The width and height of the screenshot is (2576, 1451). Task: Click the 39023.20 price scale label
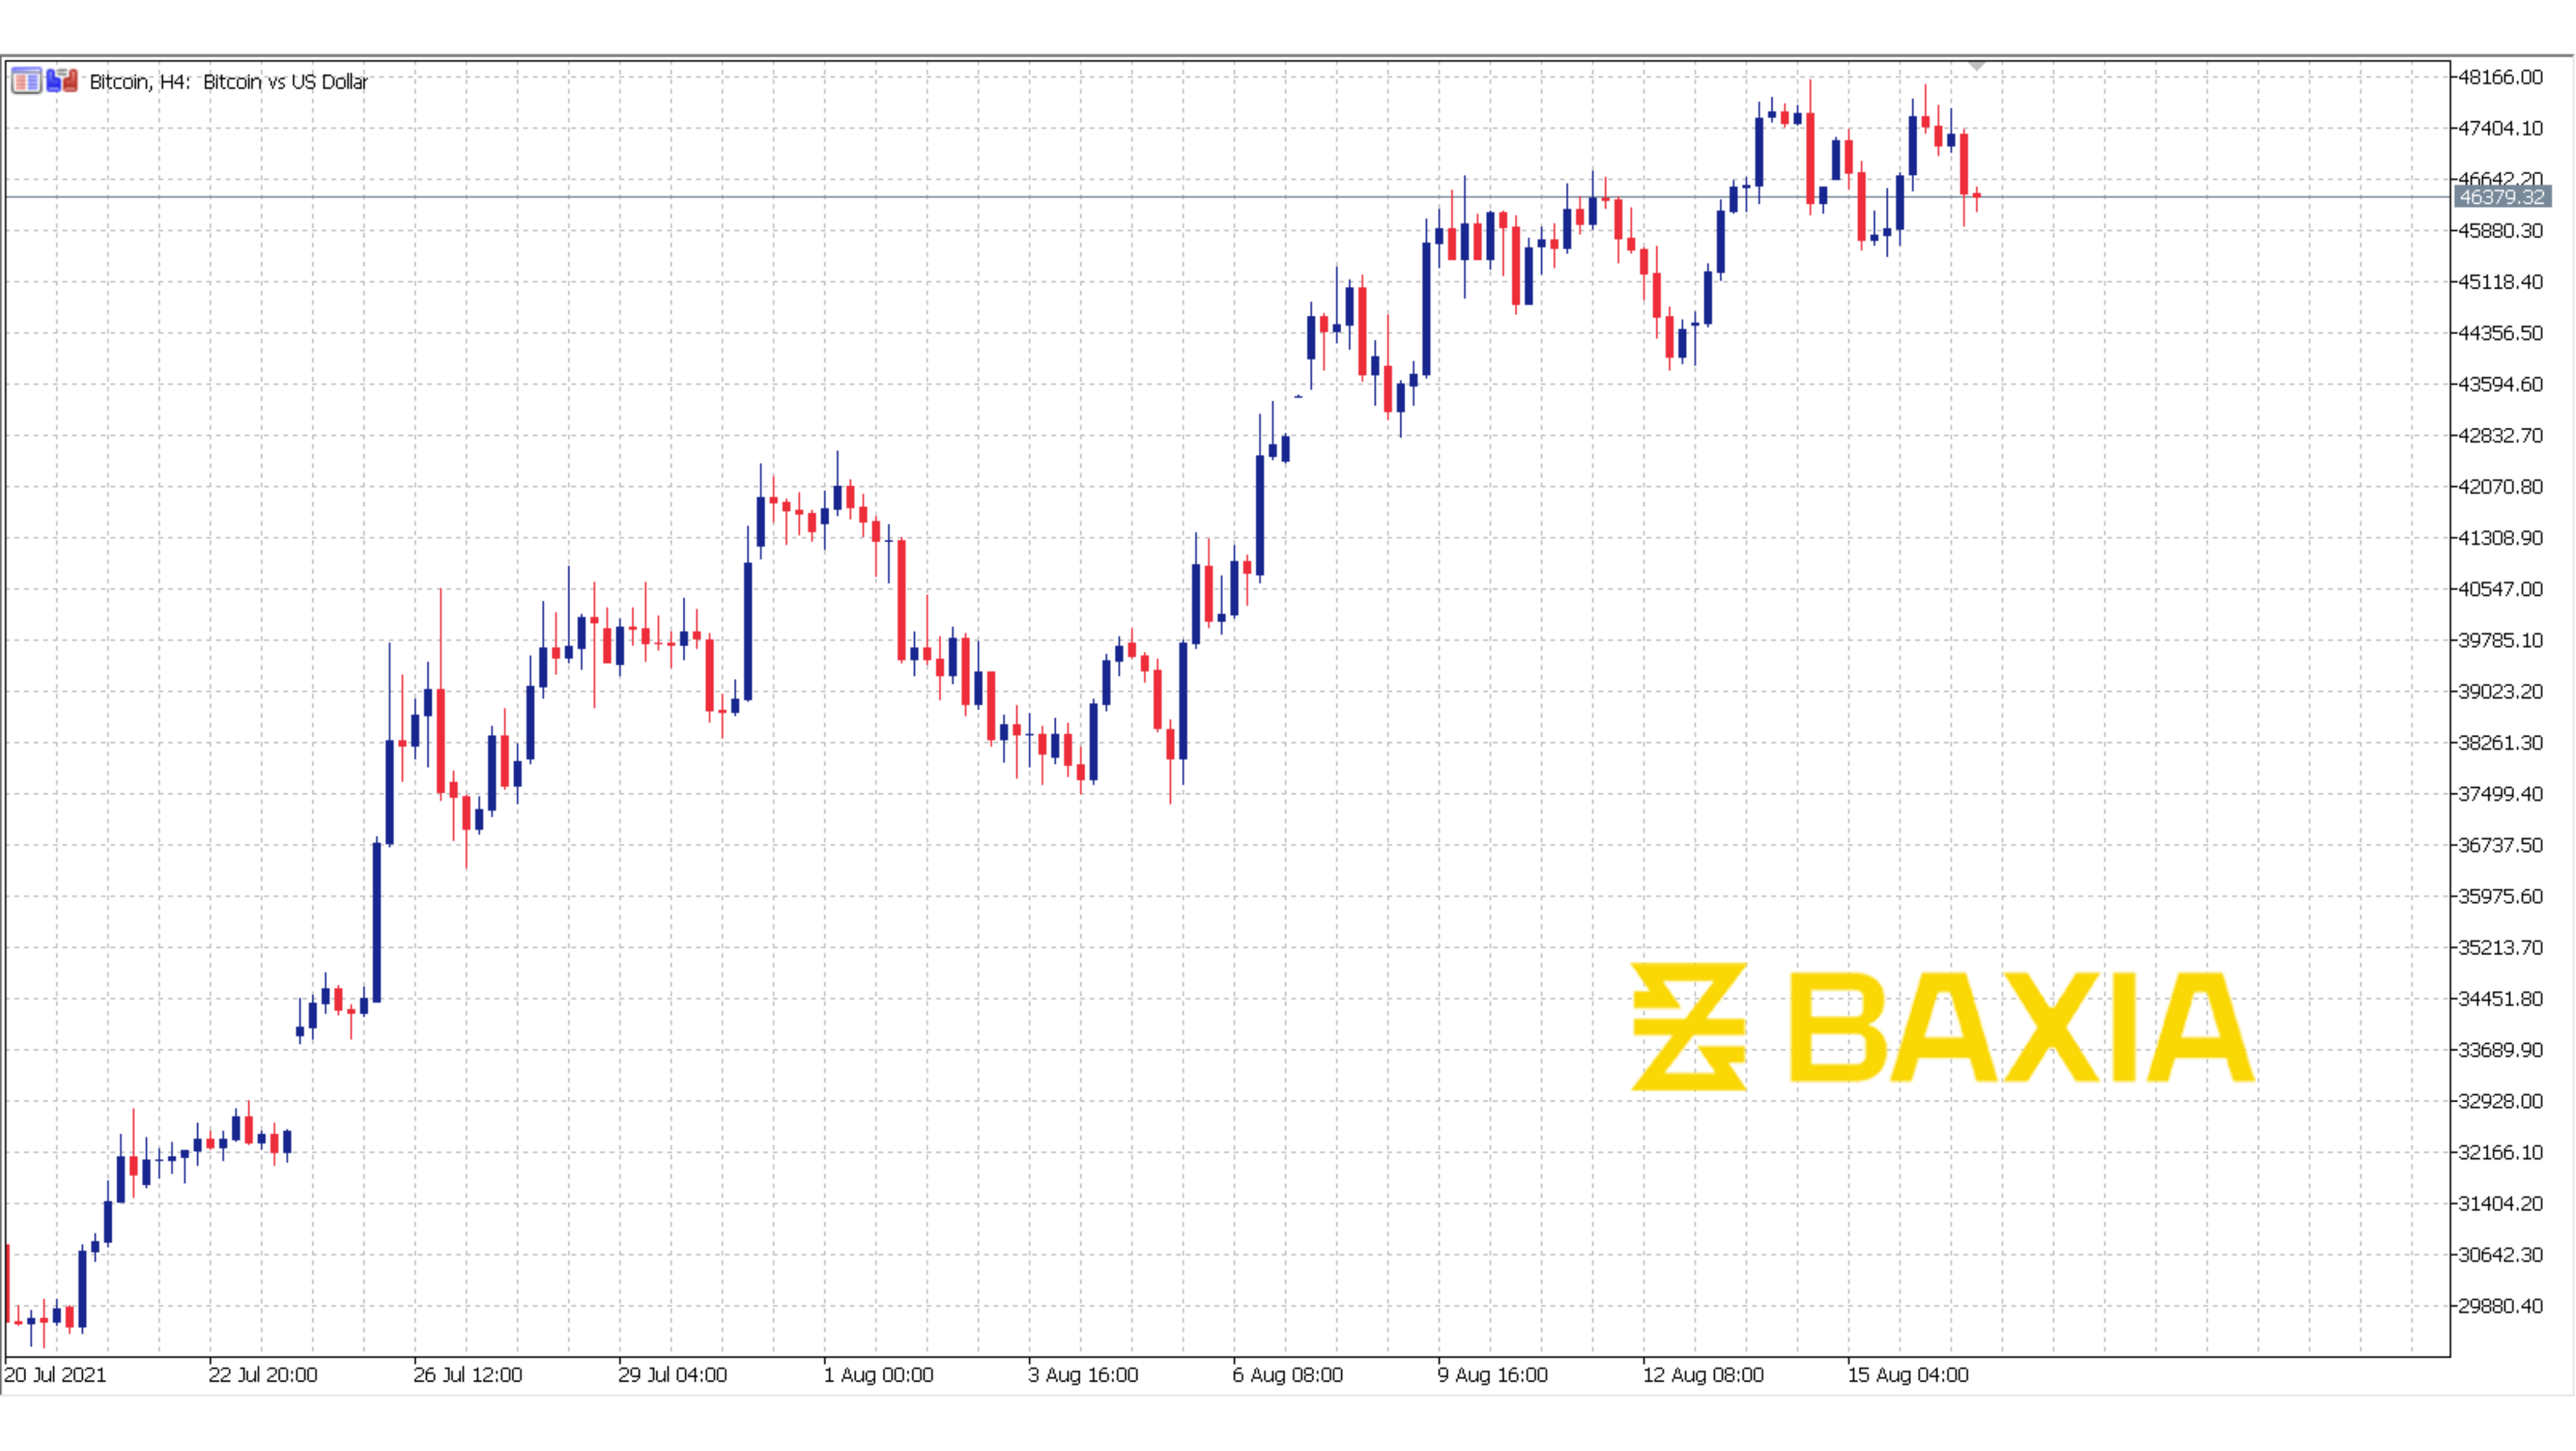2500,691
